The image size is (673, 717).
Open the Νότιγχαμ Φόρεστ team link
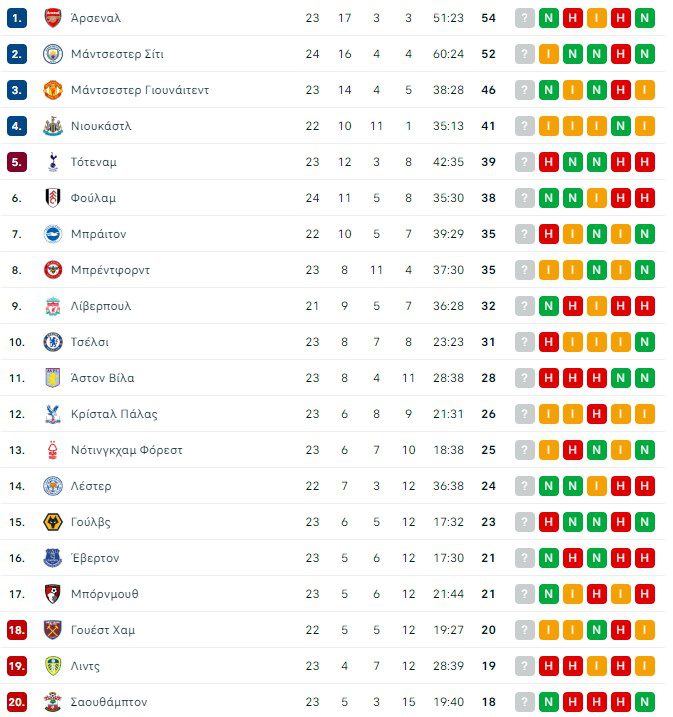click(x=126, y=450)
